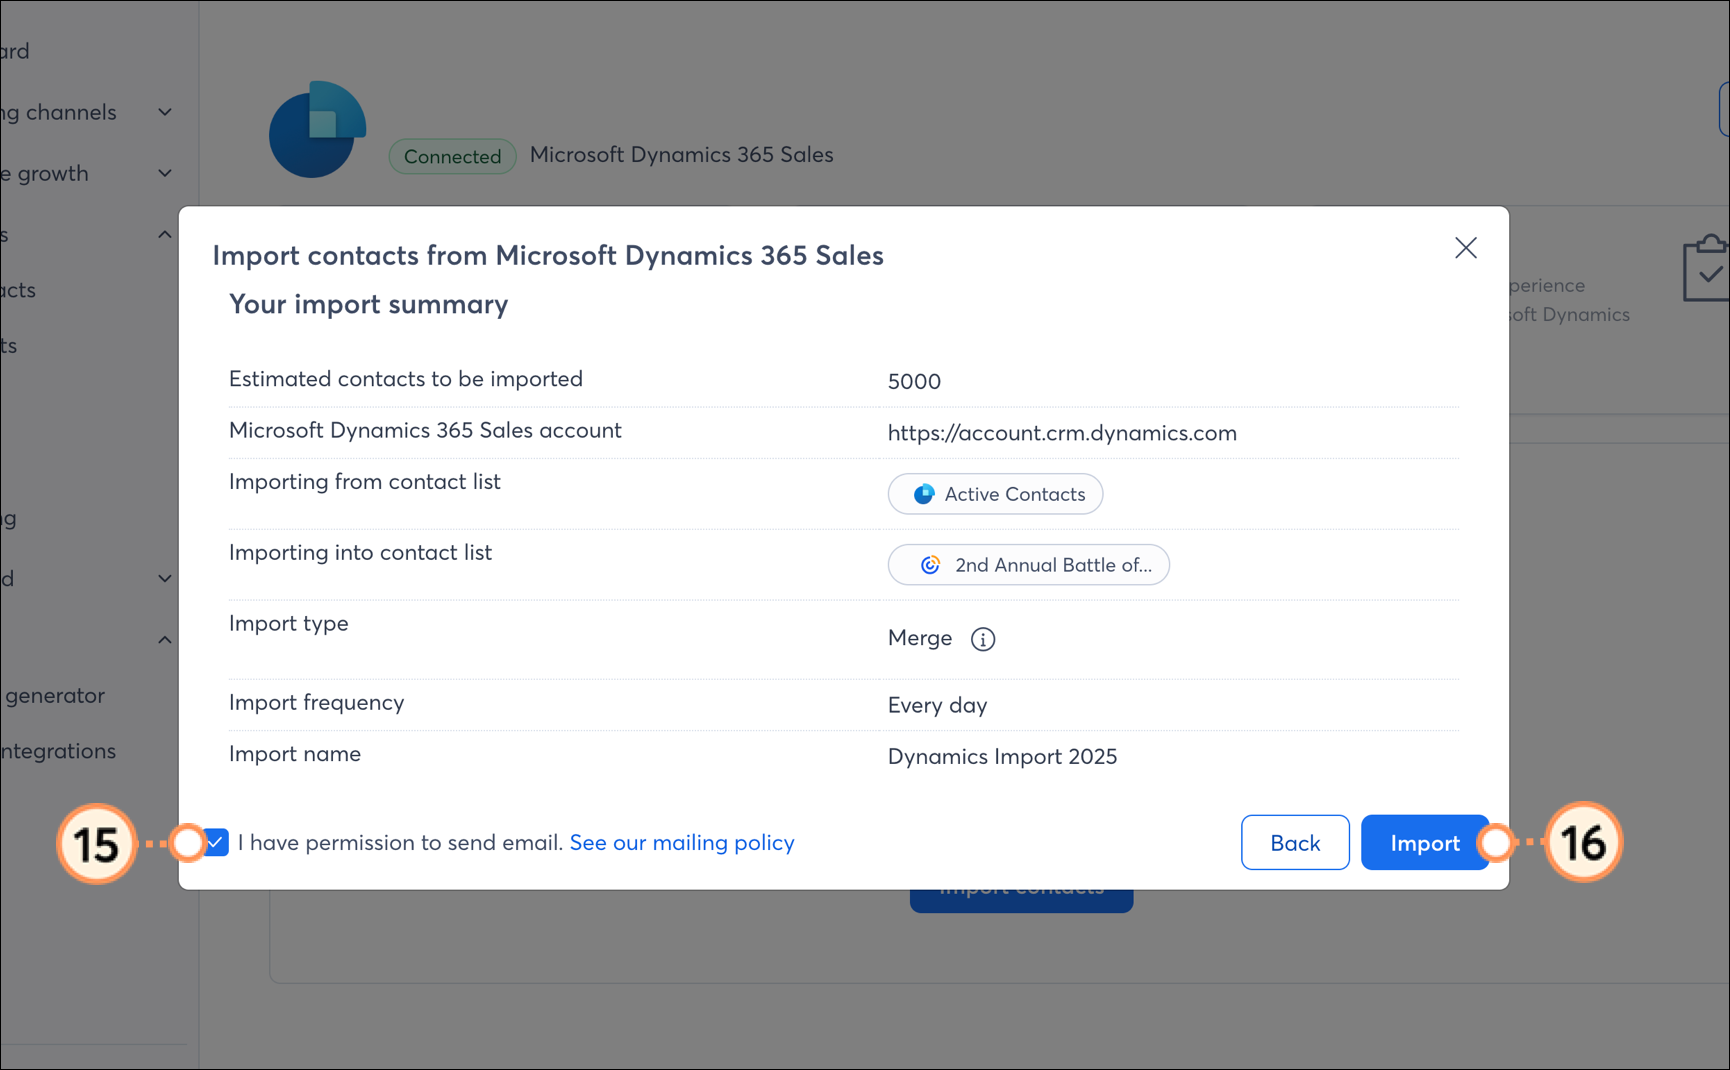The width and height of the screenshot is (1730, 1070).
Task: Click the Dynamics icon in Active Contacts chip
Action: pyautogui.click(x=924, y=494)
